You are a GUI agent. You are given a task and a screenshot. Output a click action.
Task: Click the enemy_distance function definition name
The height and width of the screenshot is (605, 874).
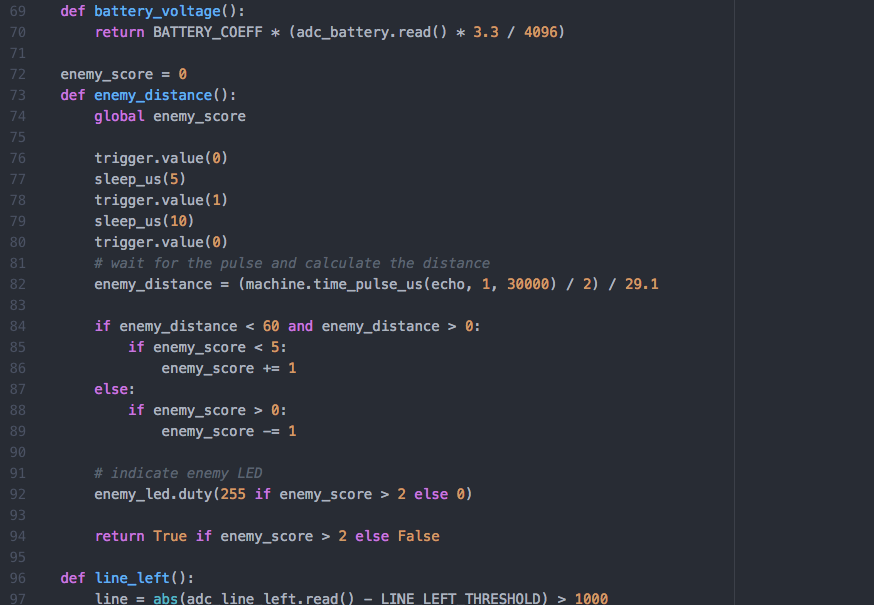[x=153, y=95]
